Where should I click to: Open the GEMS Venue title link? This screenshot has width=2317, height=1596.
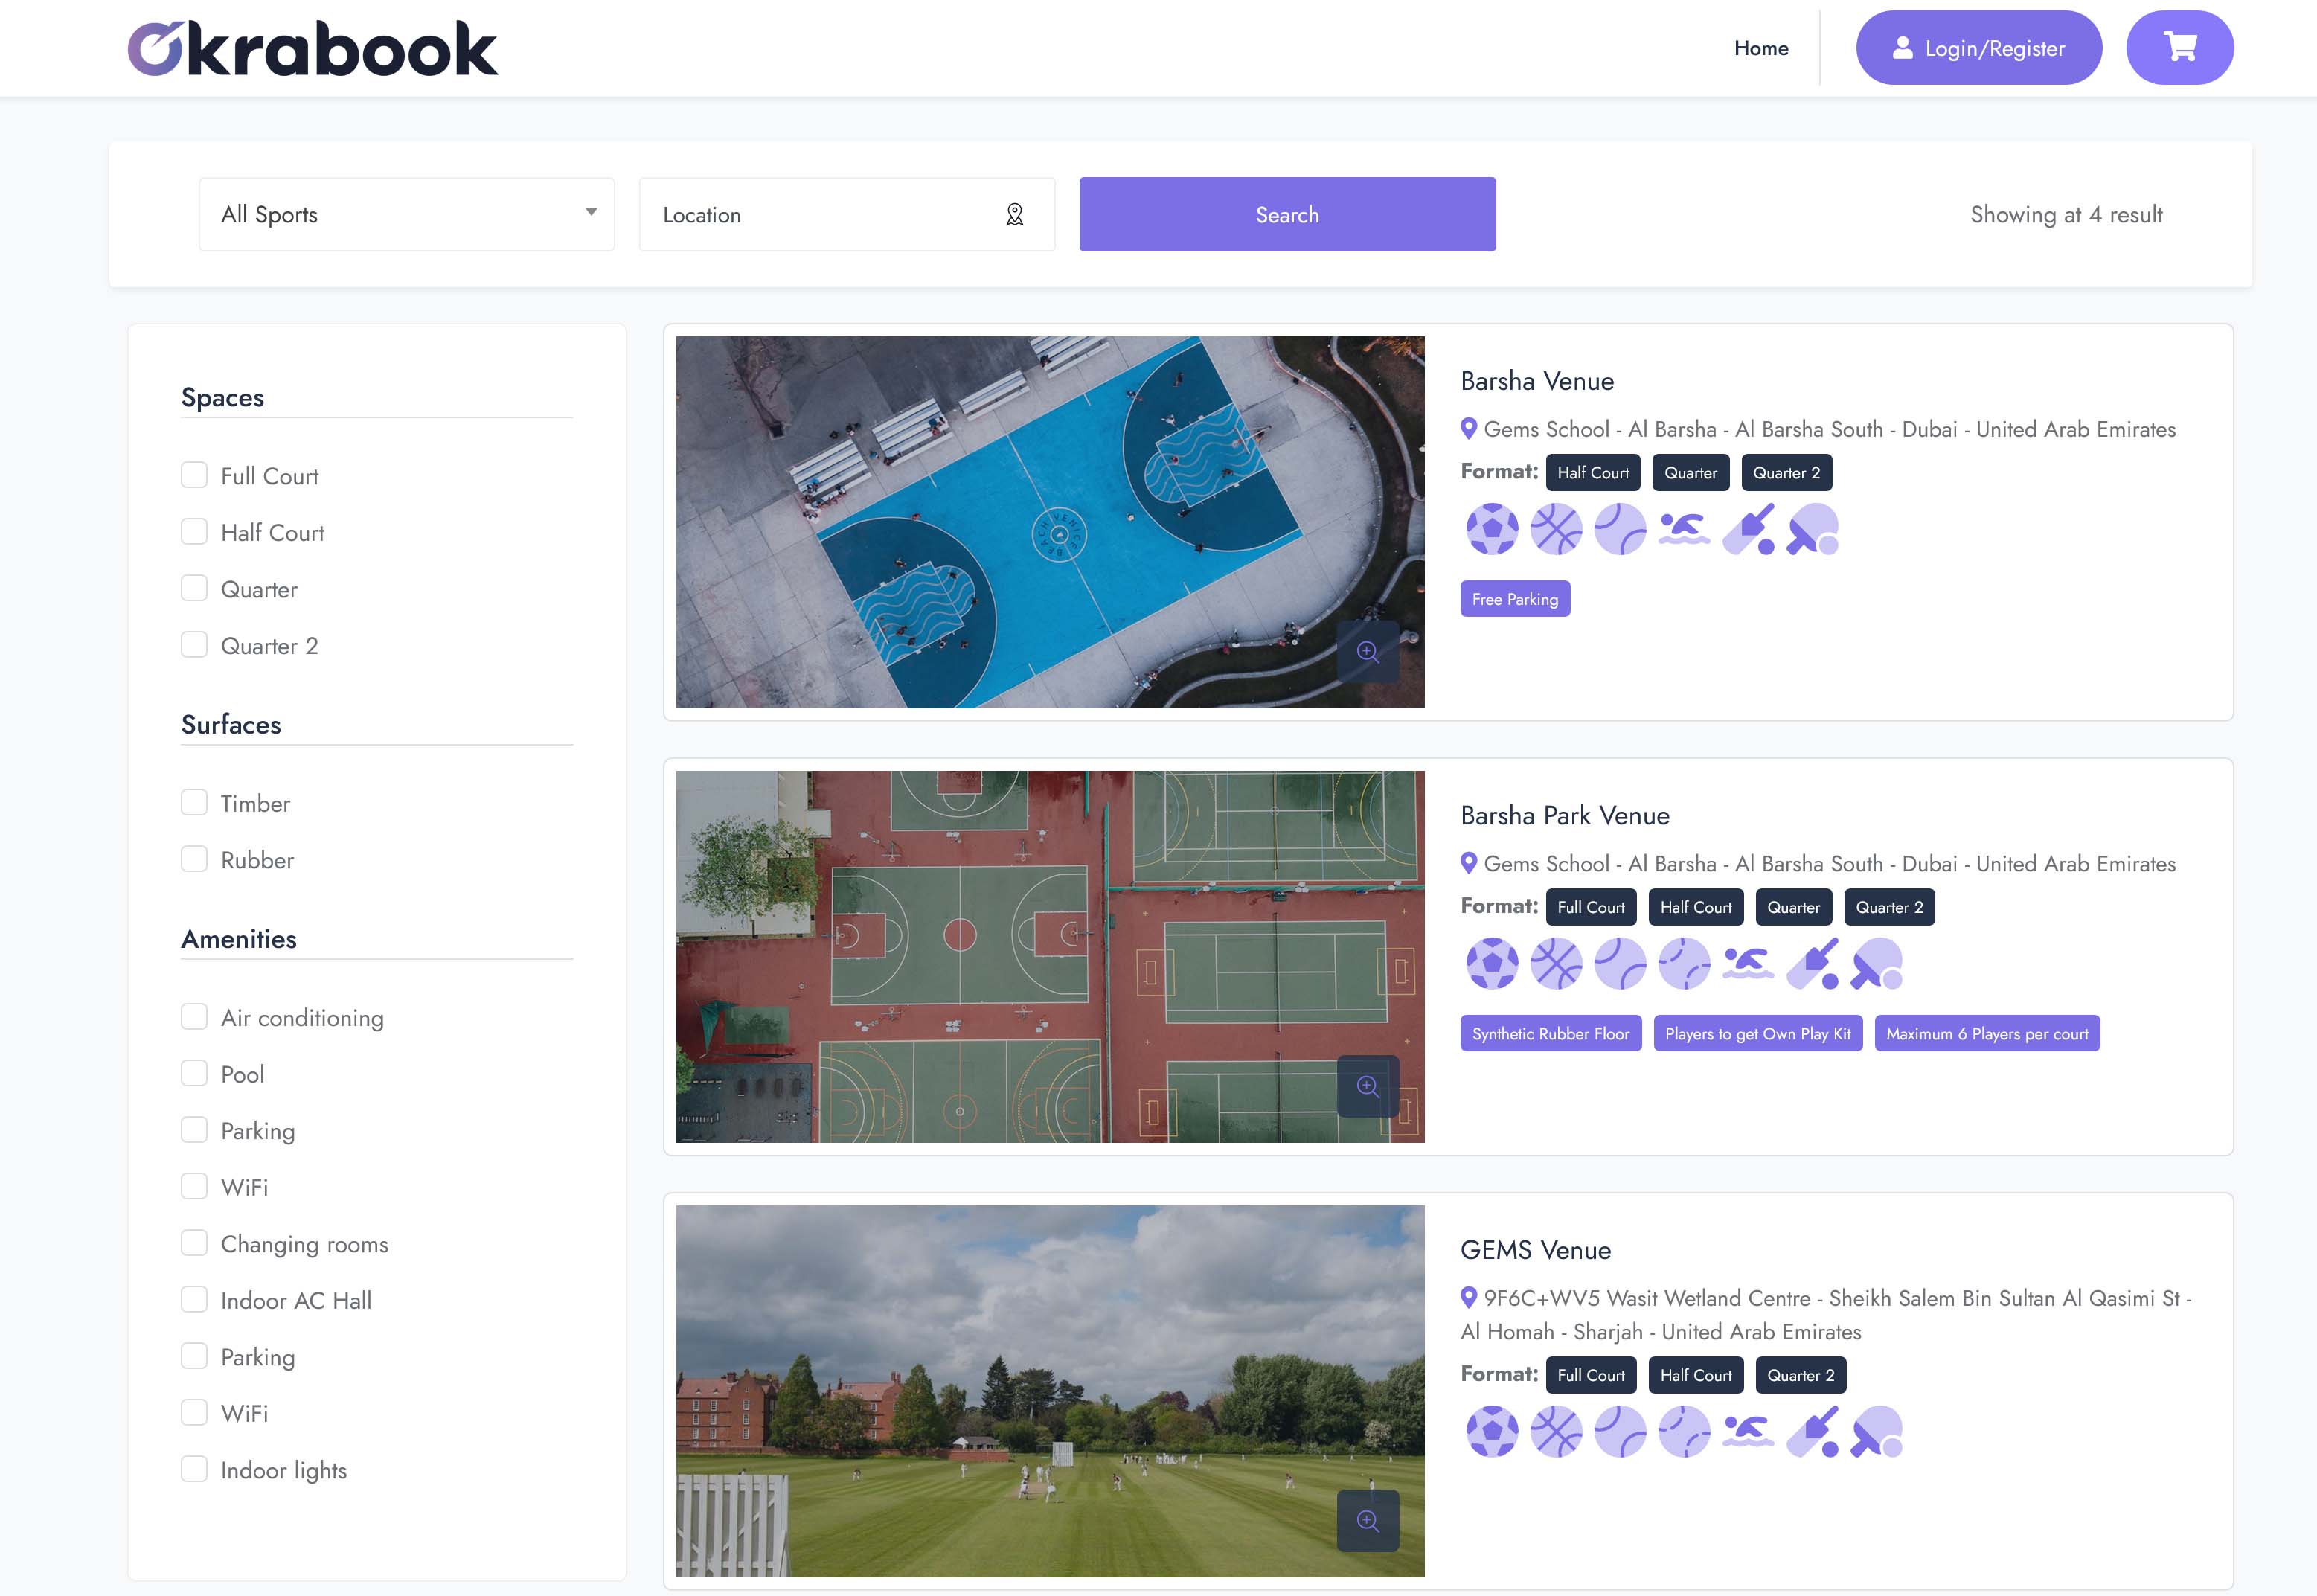(1535, 1250)
